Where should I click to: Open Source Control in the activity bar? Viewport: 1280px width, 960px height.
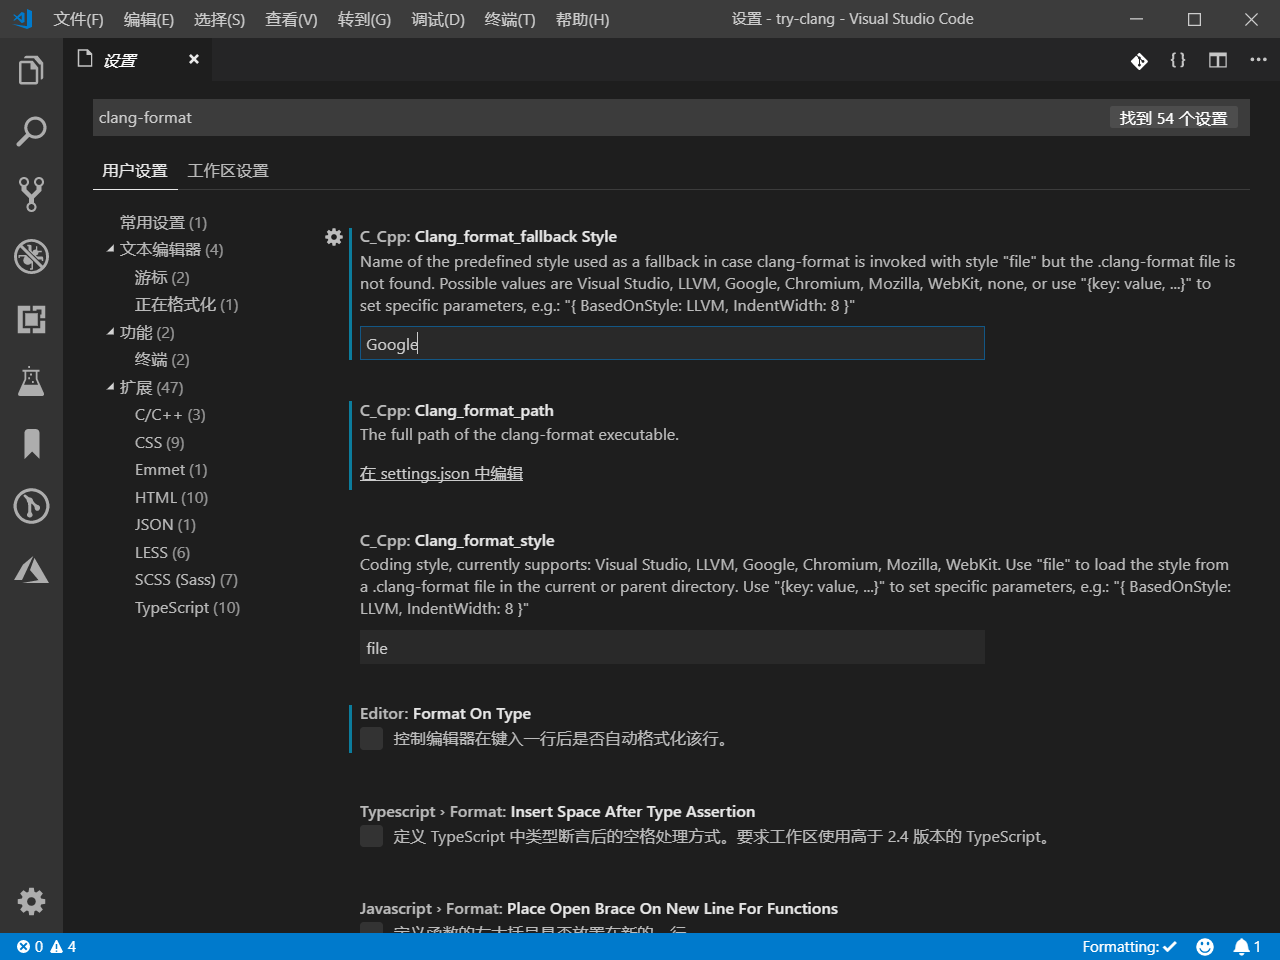pyautogui.click(x=31, y=193)
